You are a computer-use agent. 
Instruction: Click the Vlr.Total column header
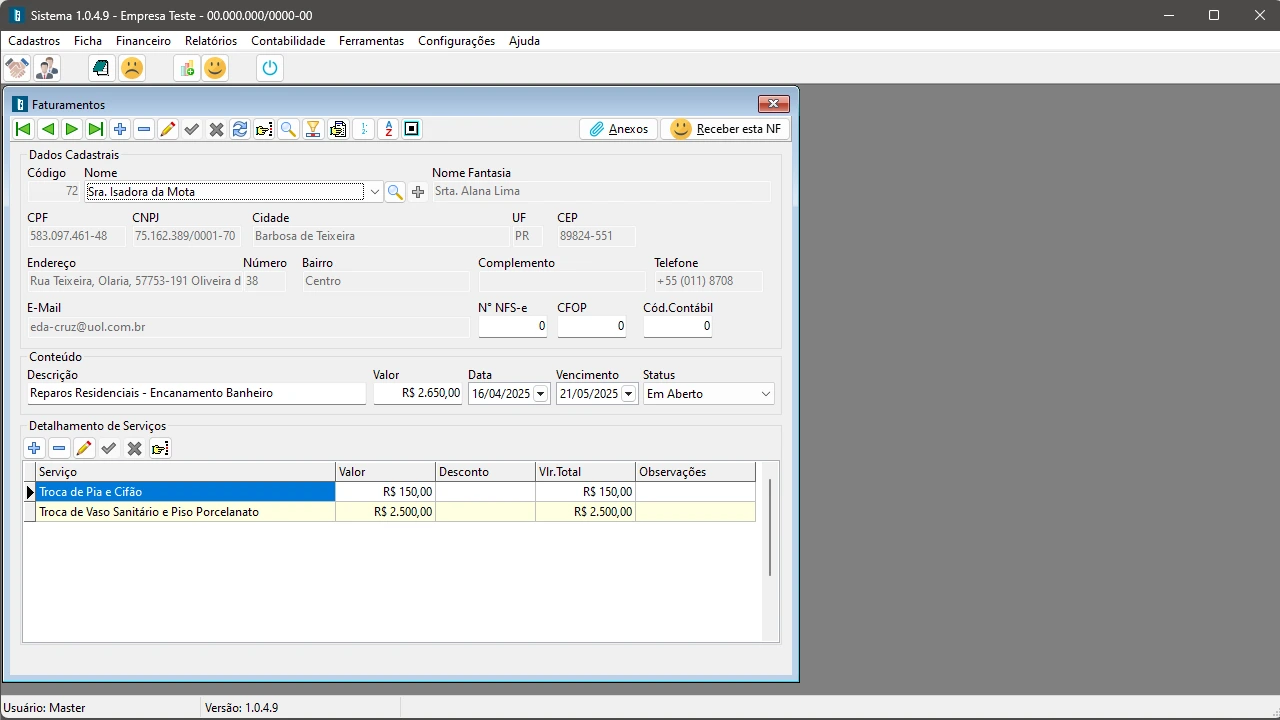585,472
